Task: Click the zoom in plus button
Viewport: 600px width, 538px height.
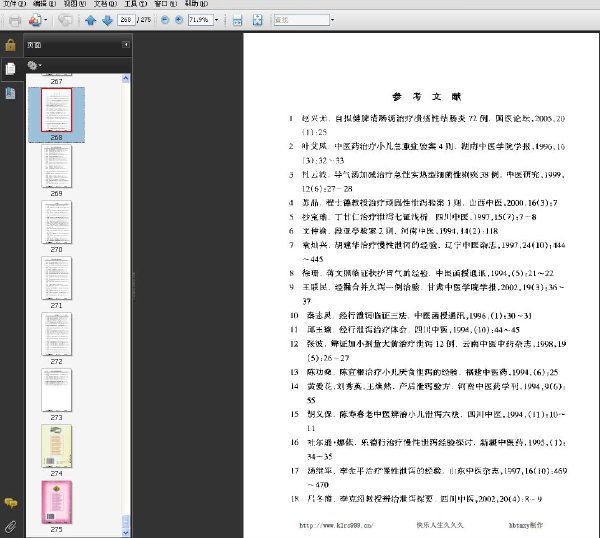Action: pyautogui.click(x=179, y=20)
